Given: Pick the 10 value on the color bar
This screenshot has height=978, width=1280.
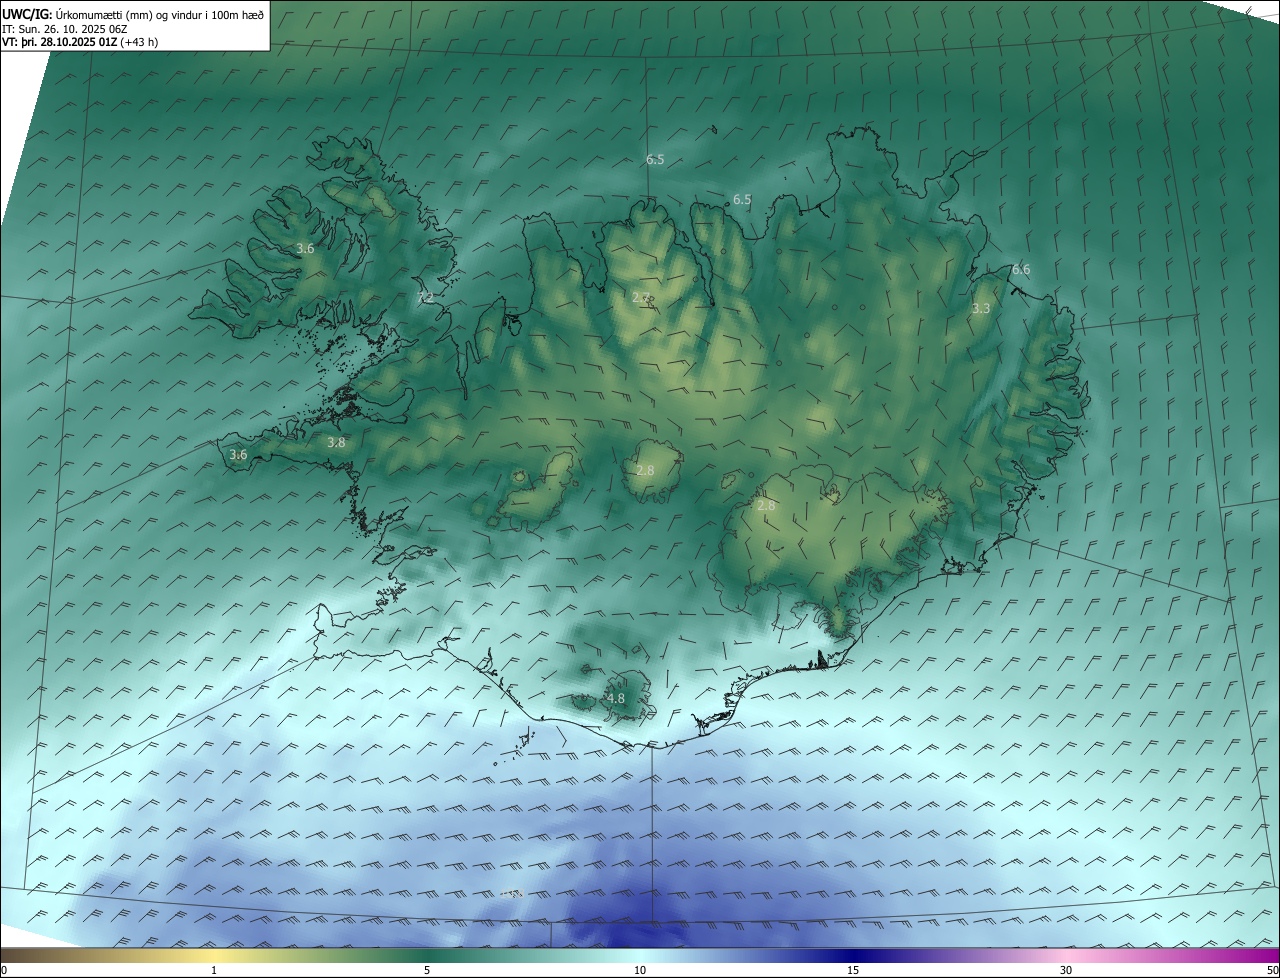Looking at the screenshot, I should coord(640,970).
